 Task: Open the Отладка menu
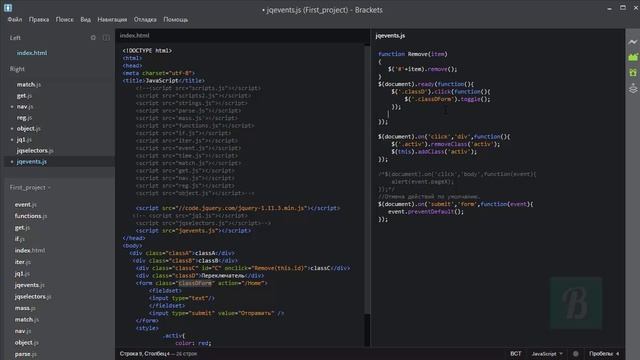[145, 20]
